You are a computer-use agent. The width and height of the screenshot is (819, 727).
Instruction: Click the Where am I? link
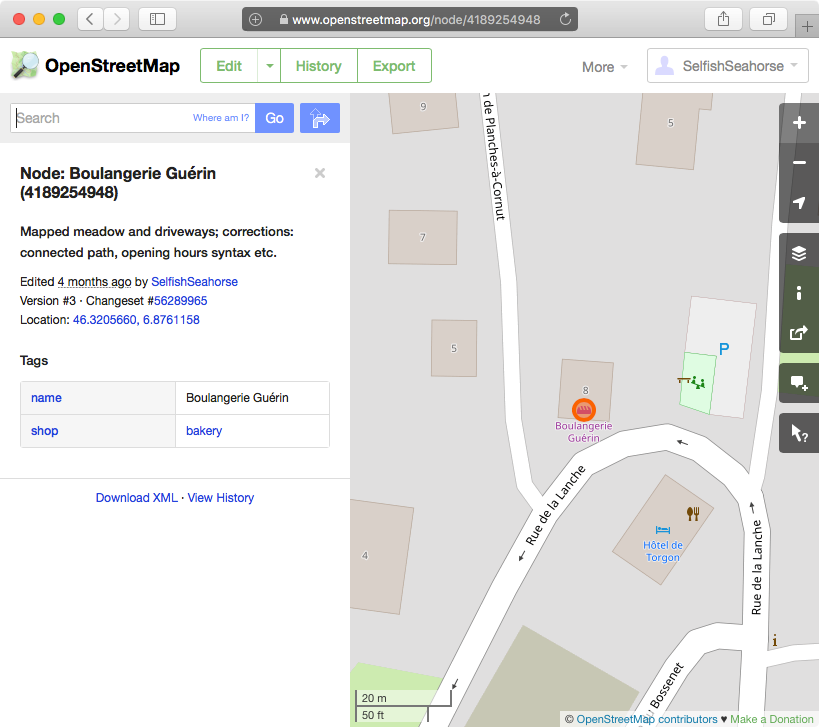221,118
